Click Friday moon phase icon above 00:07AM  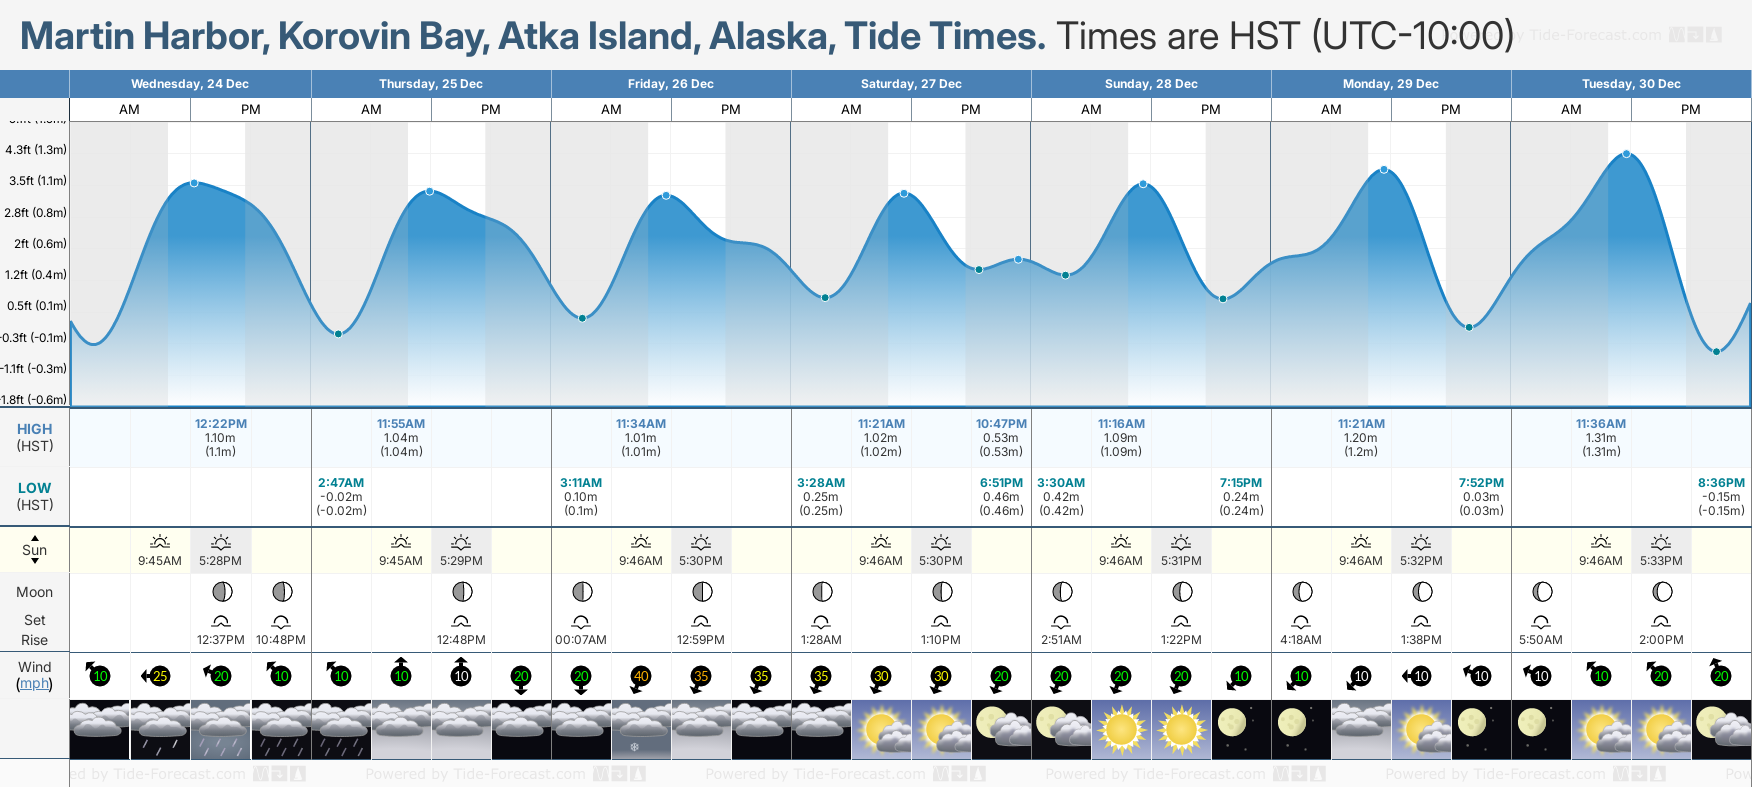tap(582, 592)
